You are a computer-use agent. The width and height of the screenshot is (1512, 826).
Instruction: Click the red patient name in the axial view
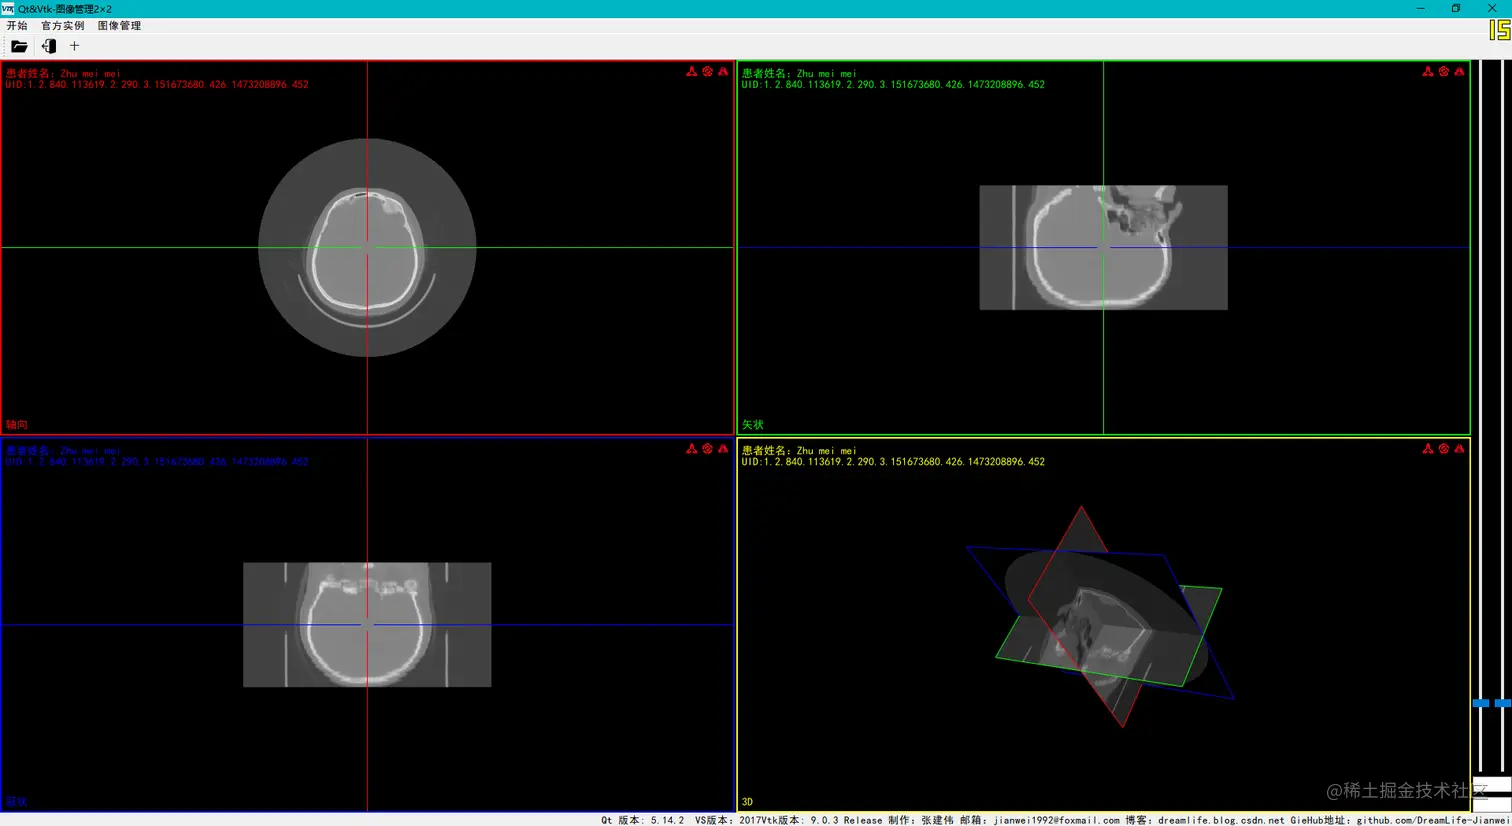(x=63, y=73)
